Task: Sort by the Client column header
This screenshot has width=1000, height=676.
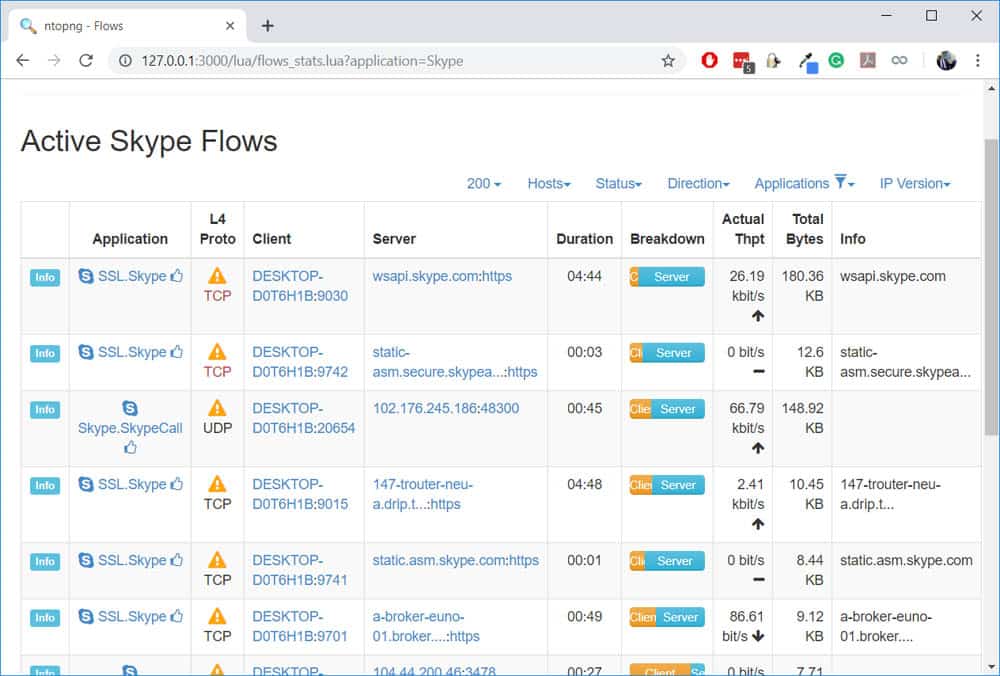Action: click(x=272, y=239)
